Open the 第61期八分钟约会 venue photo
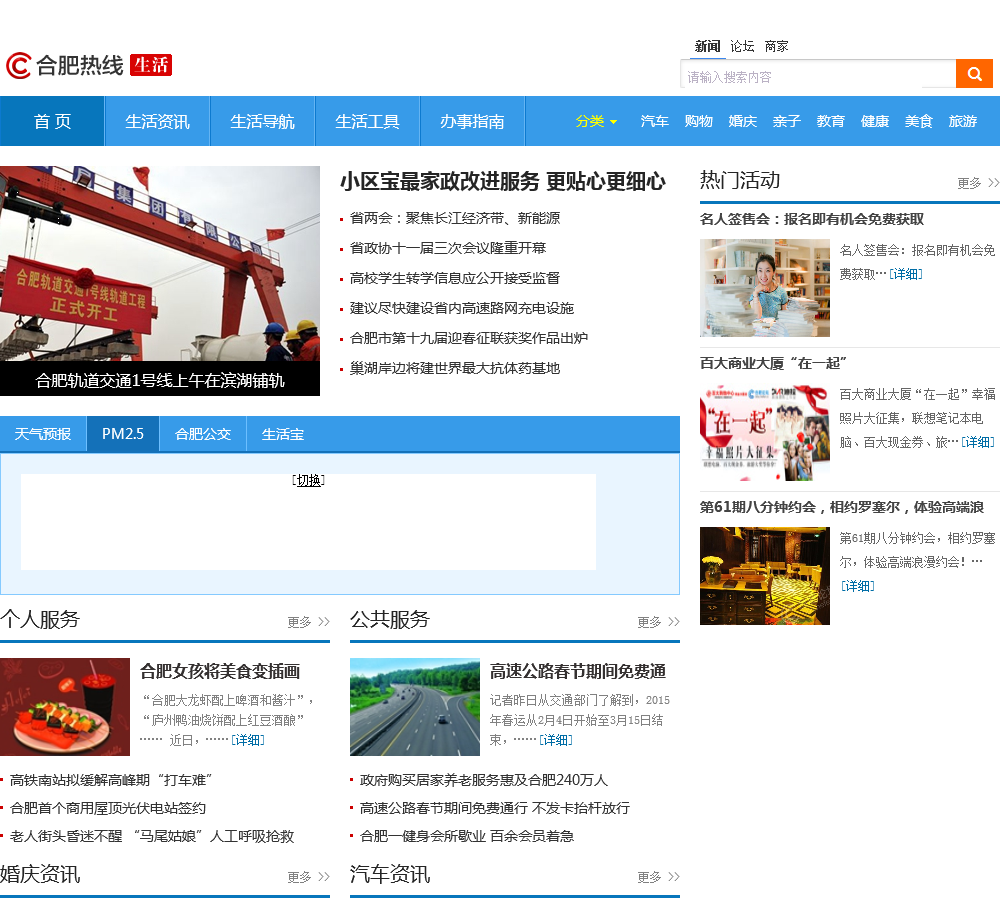1000x909 pixels. coord(765,575)
